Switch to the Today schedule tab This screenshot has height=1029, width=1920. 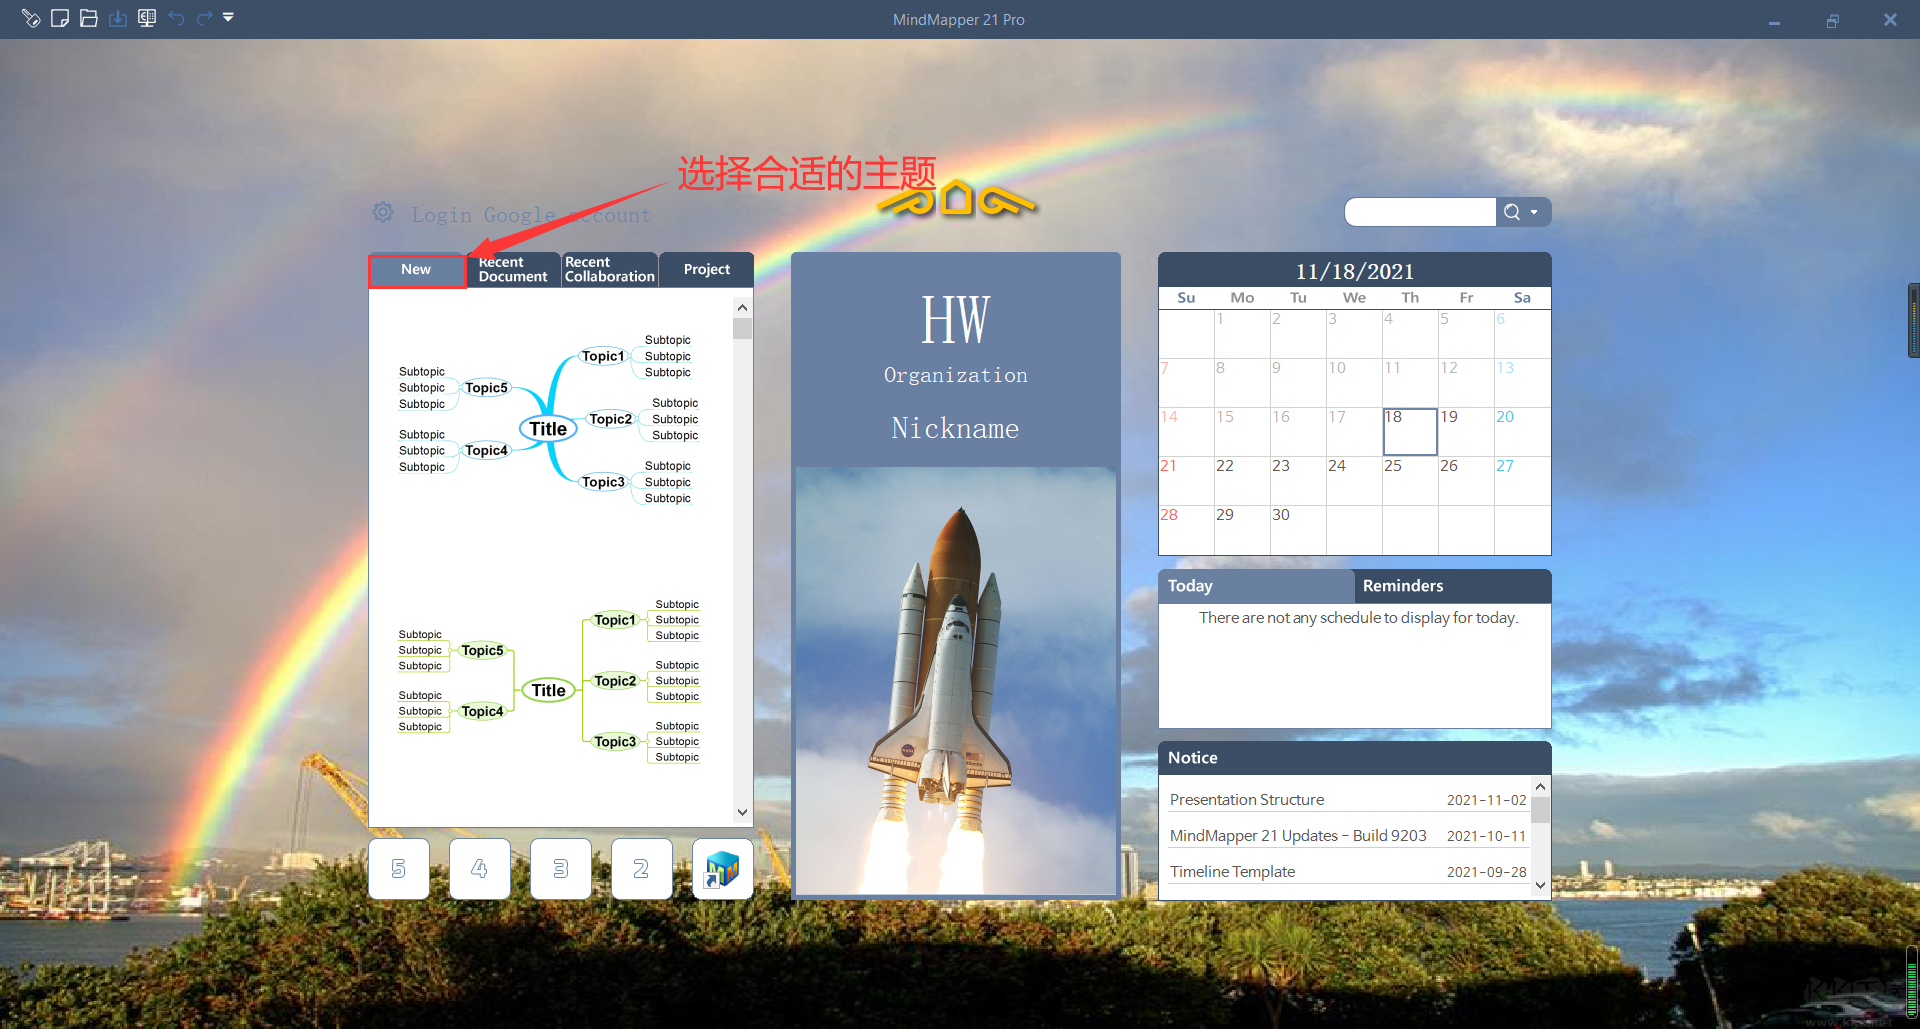1256,586
